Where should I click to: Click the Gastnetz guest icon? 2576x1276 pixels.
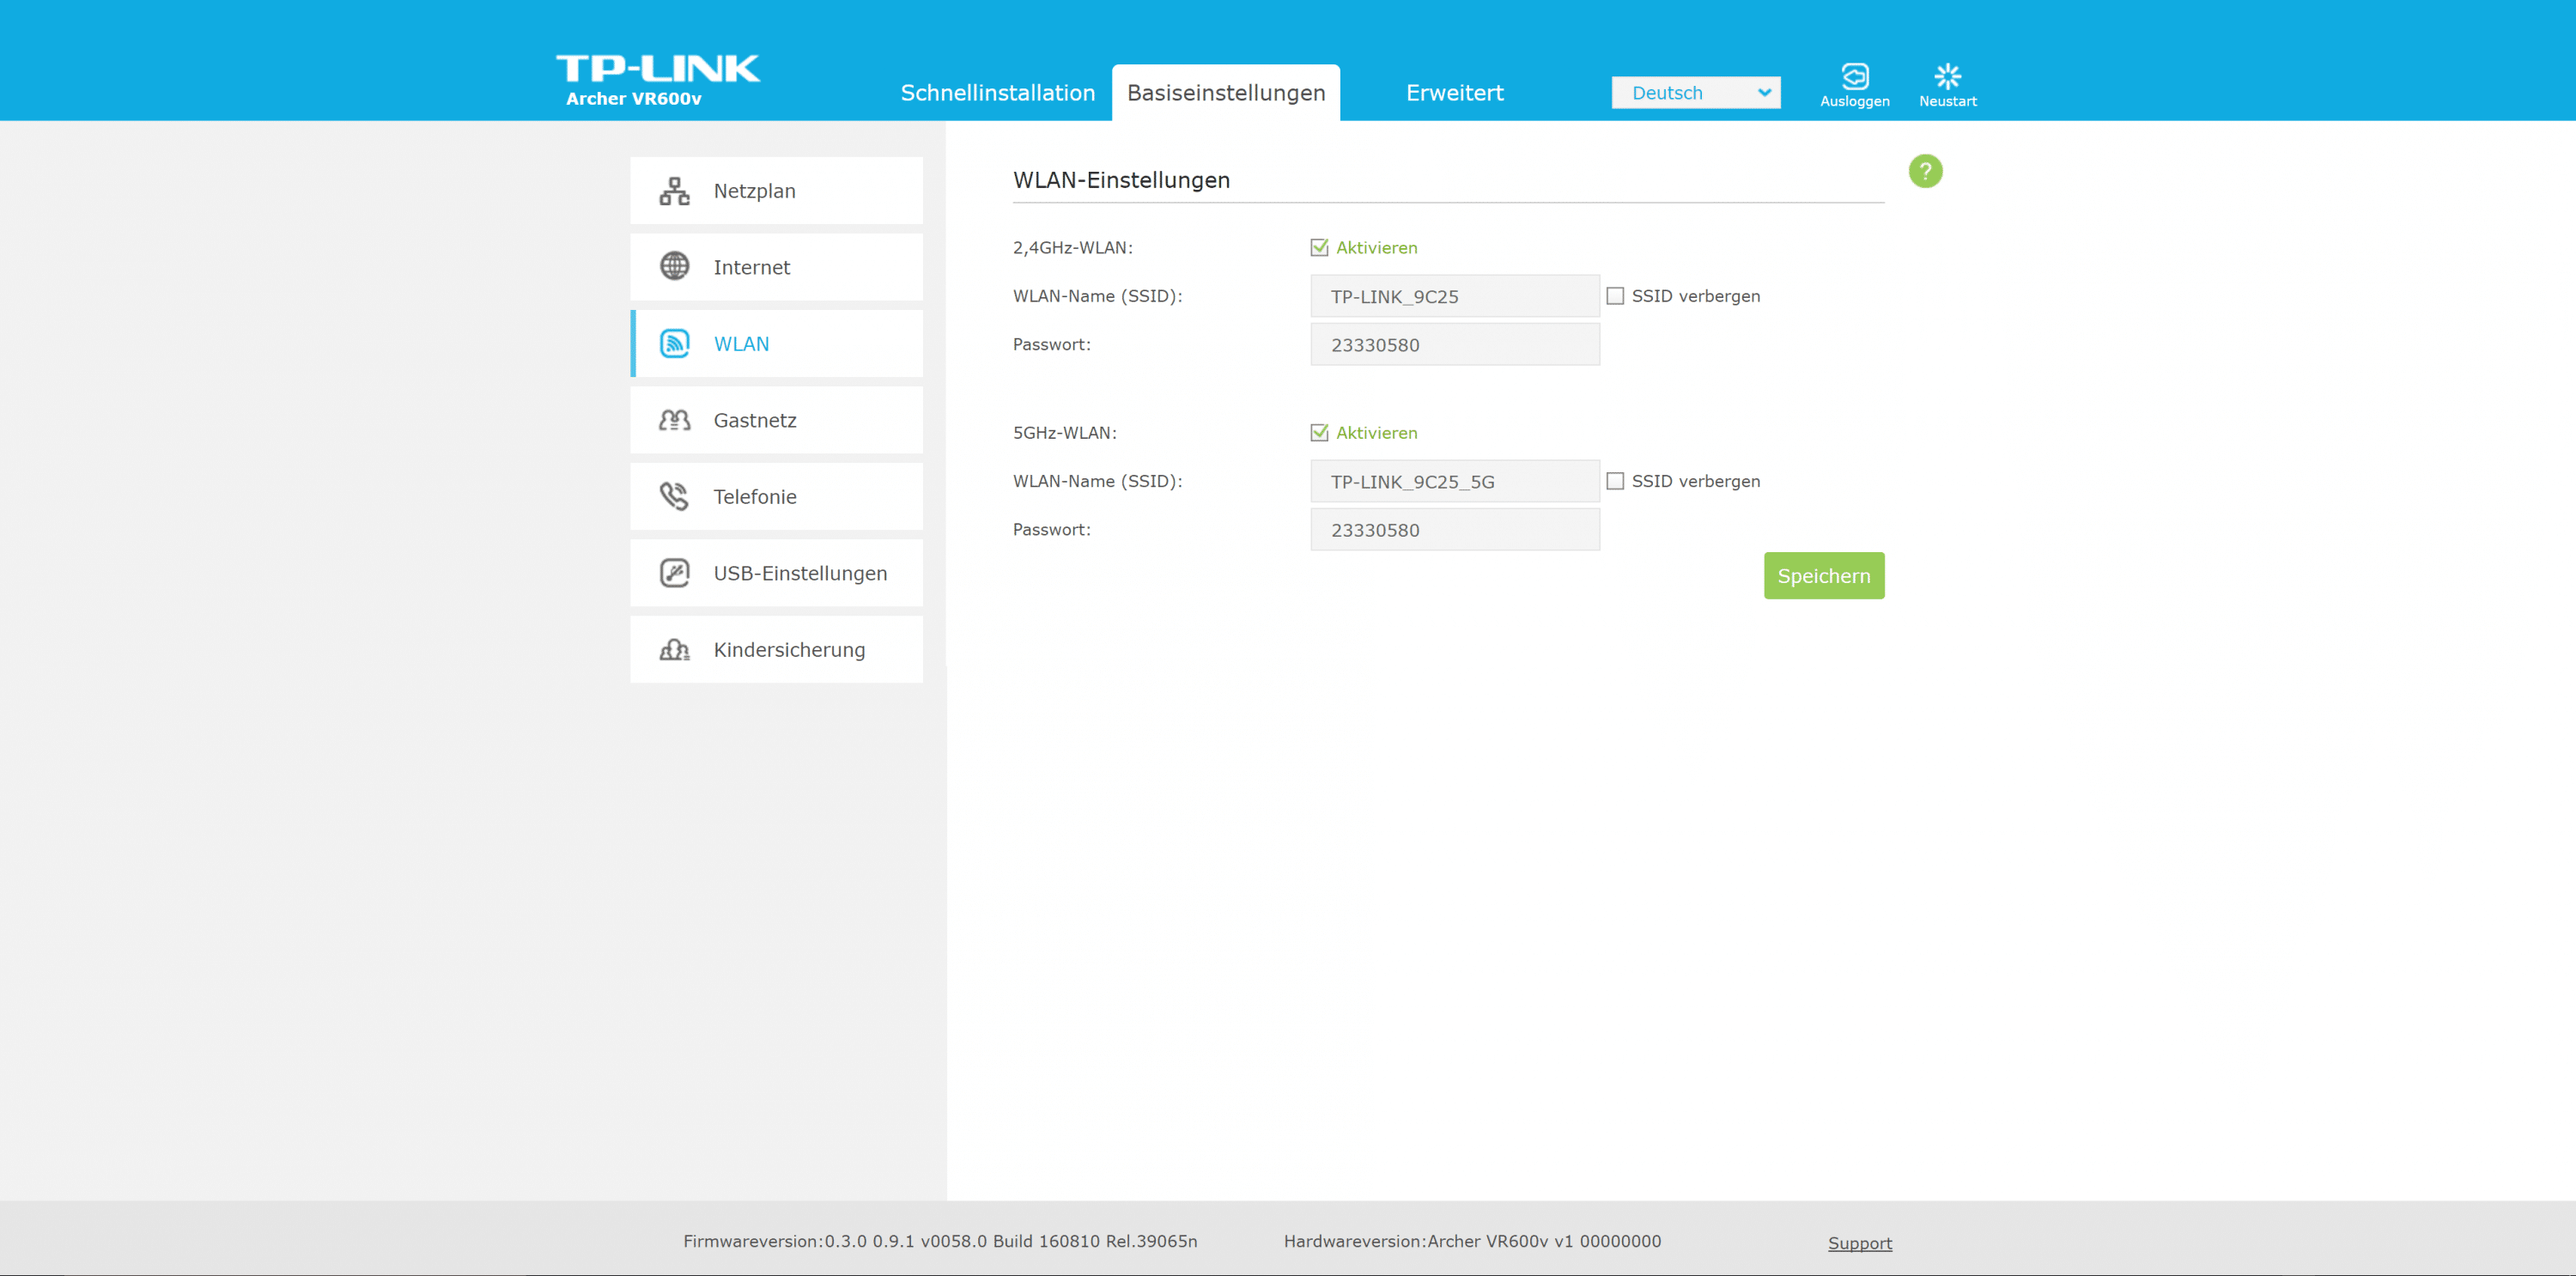click(x=674, y=420)
